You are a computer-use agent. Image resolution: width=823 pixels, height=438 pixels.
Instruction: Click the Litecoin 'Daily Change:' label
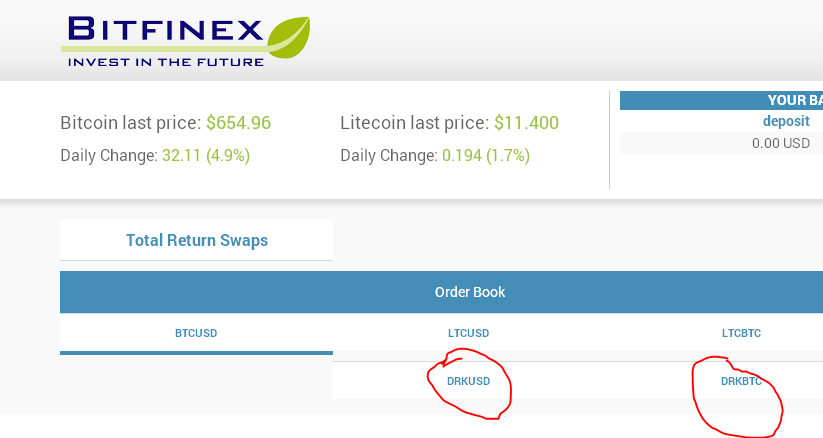pos(388,156)
